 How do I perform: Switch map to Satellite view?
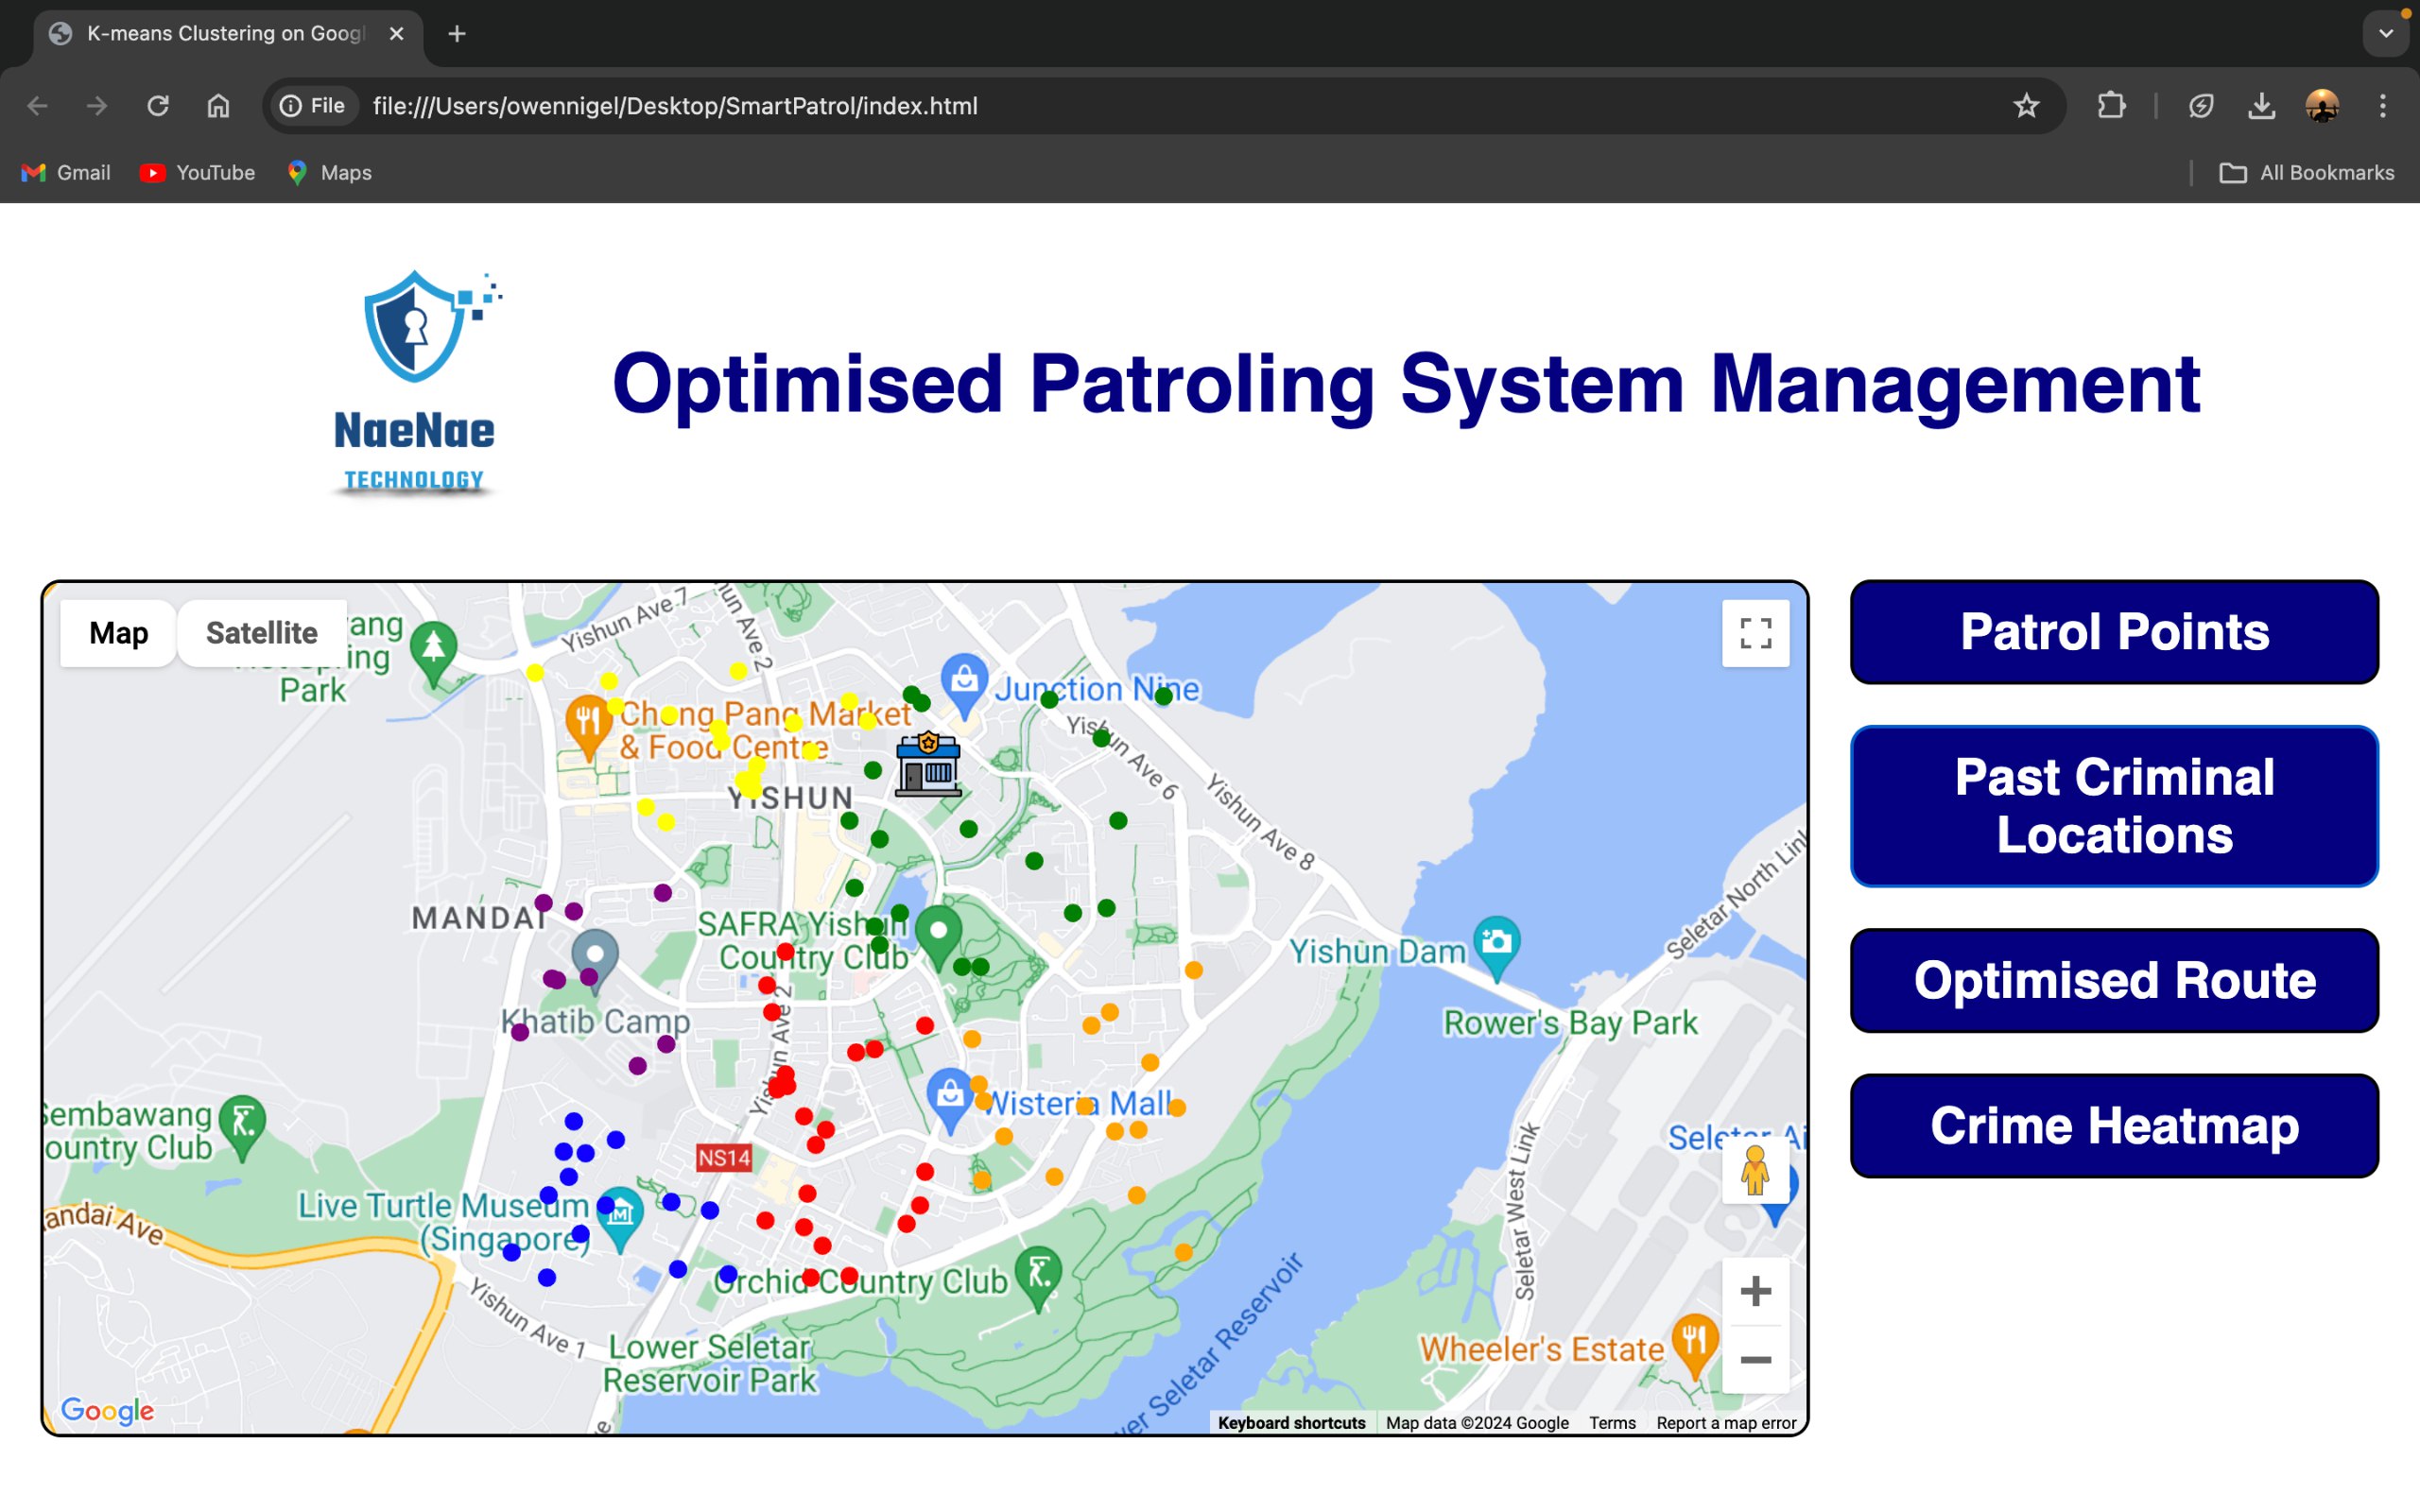coord(261,633)
